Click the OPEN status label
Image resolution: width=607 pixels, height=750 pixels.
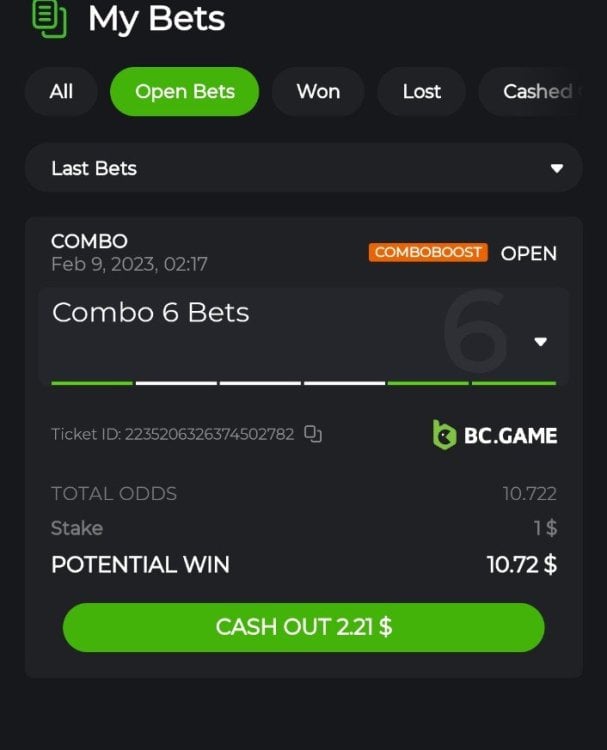(529, 254)
